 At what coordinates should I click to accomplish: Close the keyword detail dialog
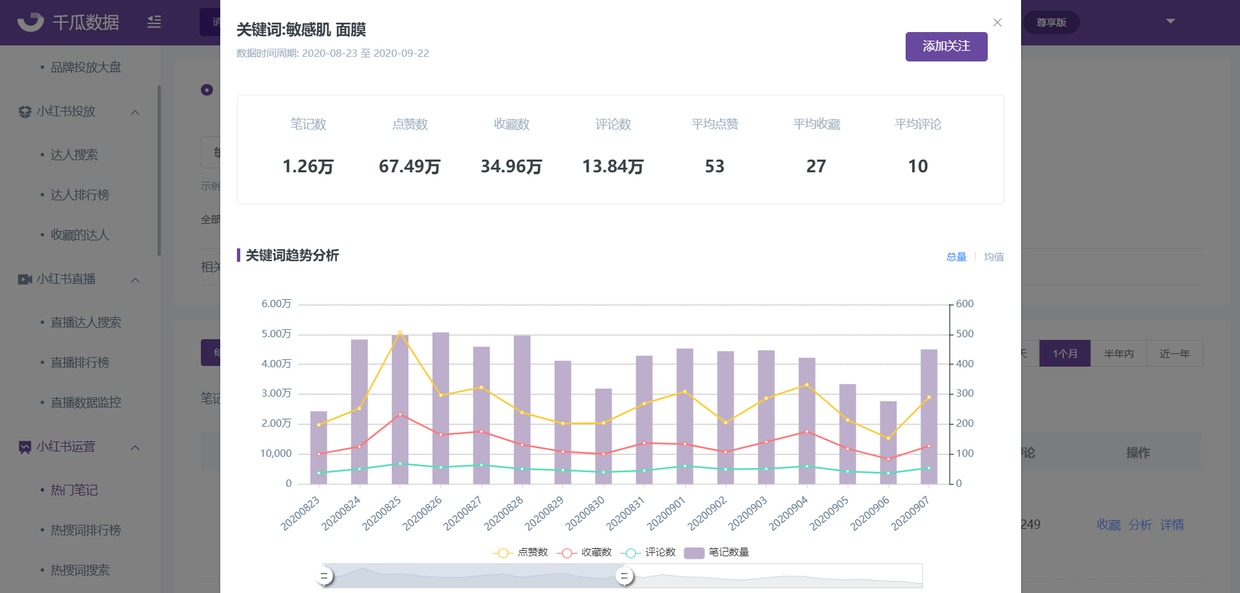click(x=997, y=22)
